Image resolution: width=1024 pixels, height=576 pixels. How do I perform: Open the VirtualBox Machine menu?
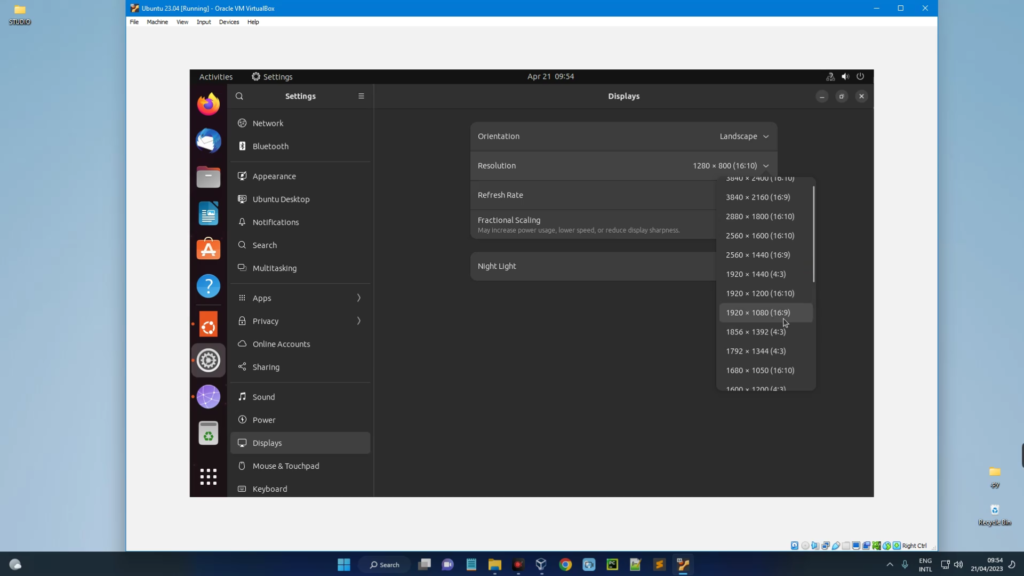157,22
